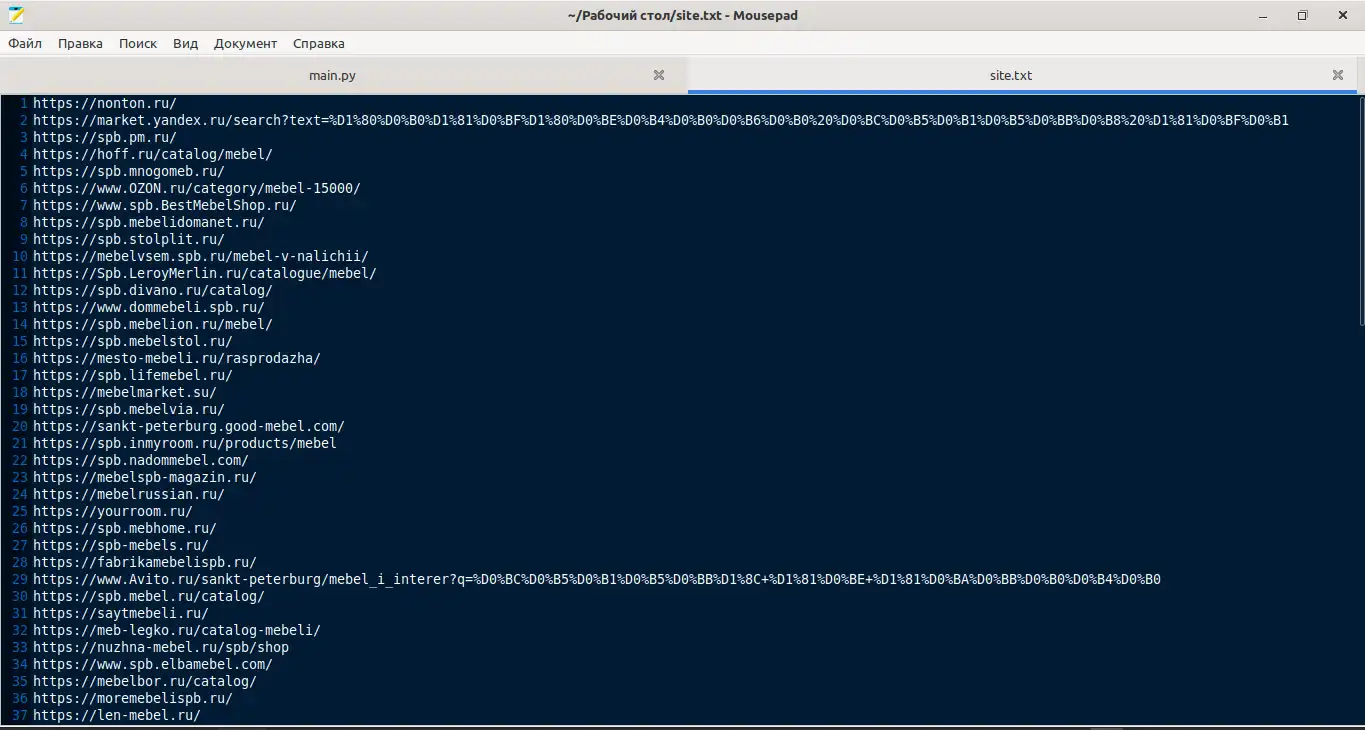Click the line https://yourroom.ru/

pos(113,511)
